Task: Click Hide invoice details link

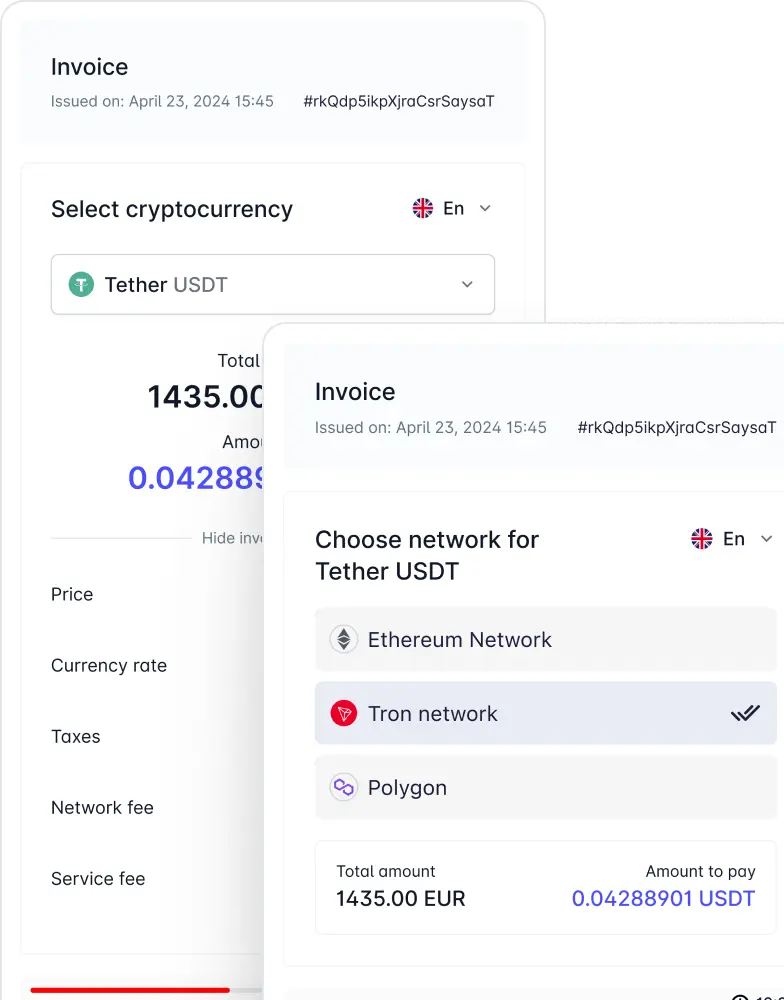Action: pyautogui.click(x=232, y=538)
